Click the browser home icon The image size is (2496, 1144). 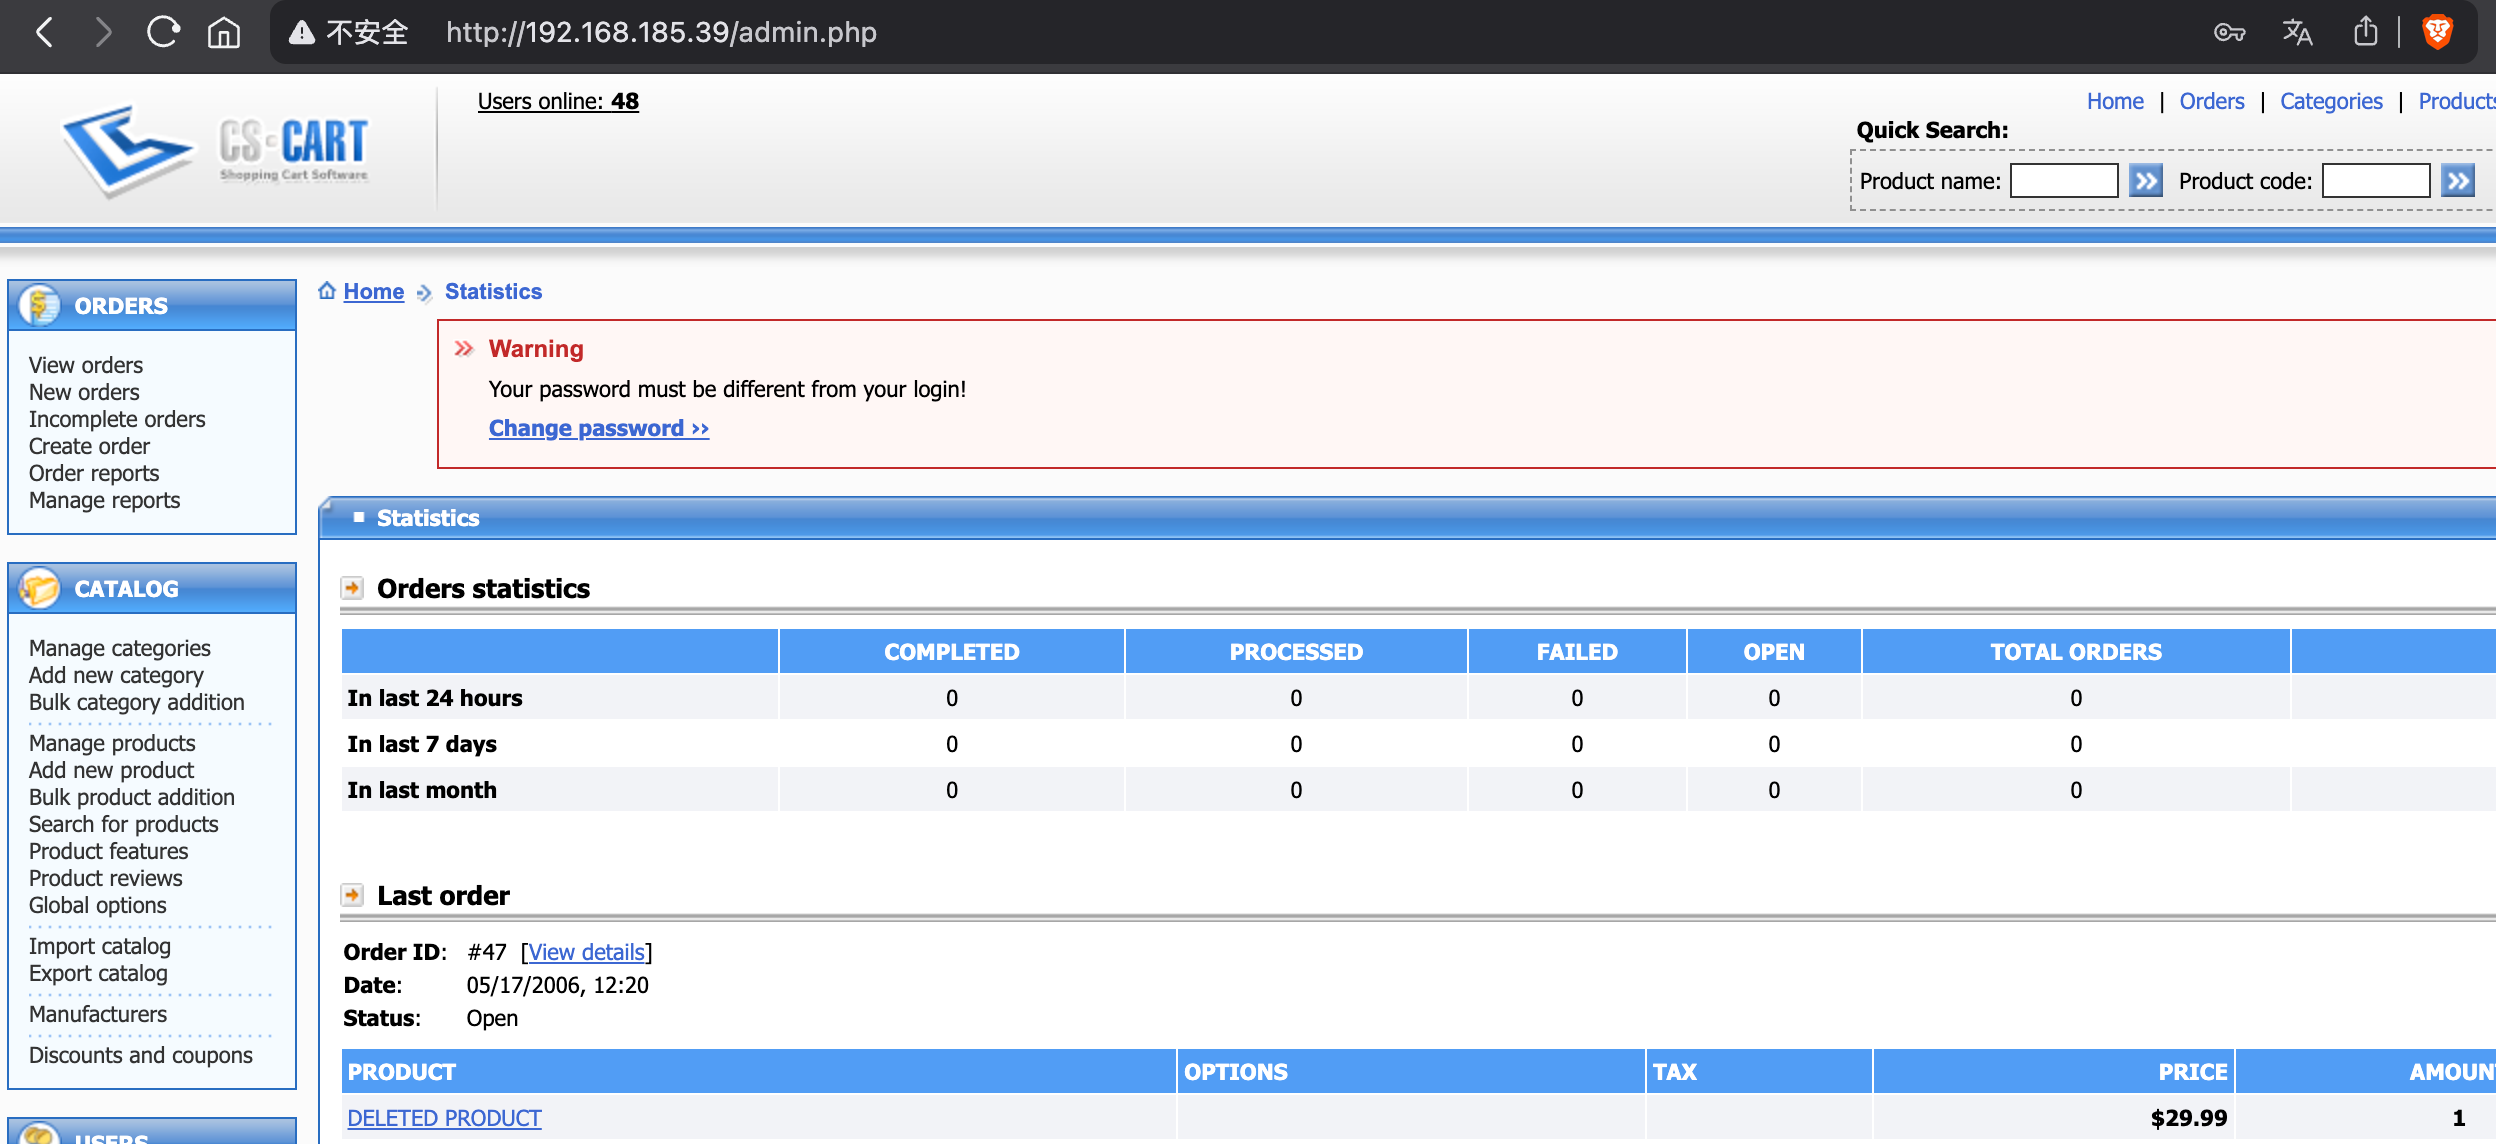(x=223, y=33)
